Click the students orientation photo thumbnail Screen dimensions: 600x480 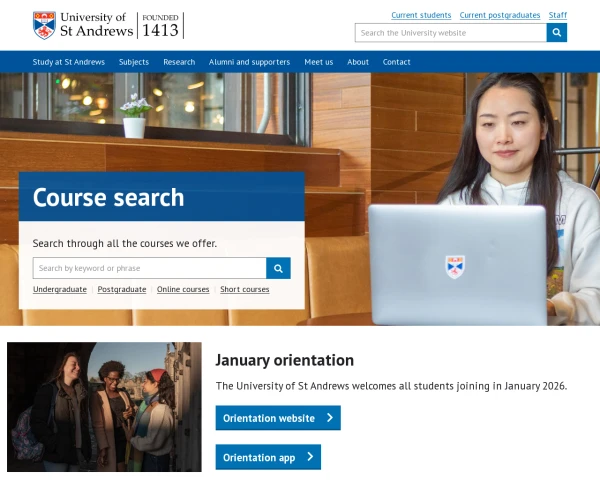pos(104,406)
